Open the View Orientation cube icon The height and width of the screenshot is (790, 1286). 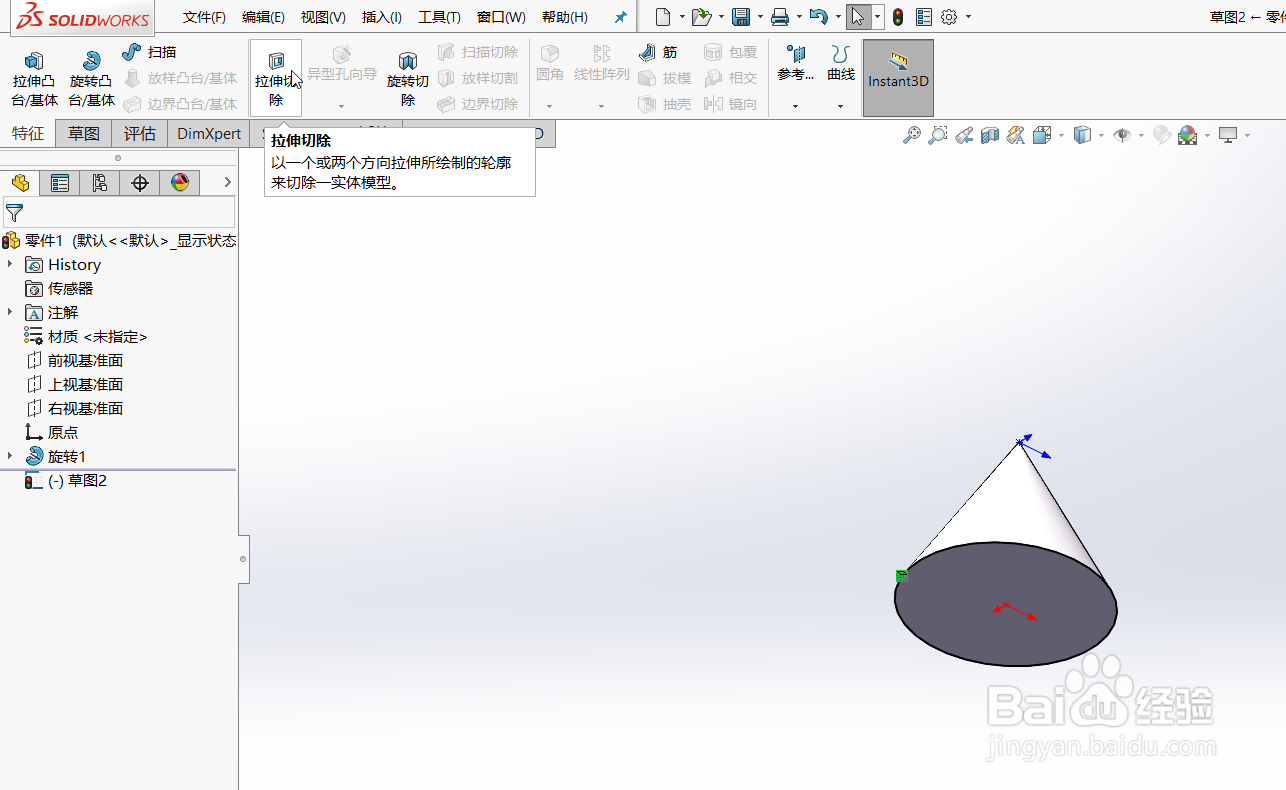1042,135
